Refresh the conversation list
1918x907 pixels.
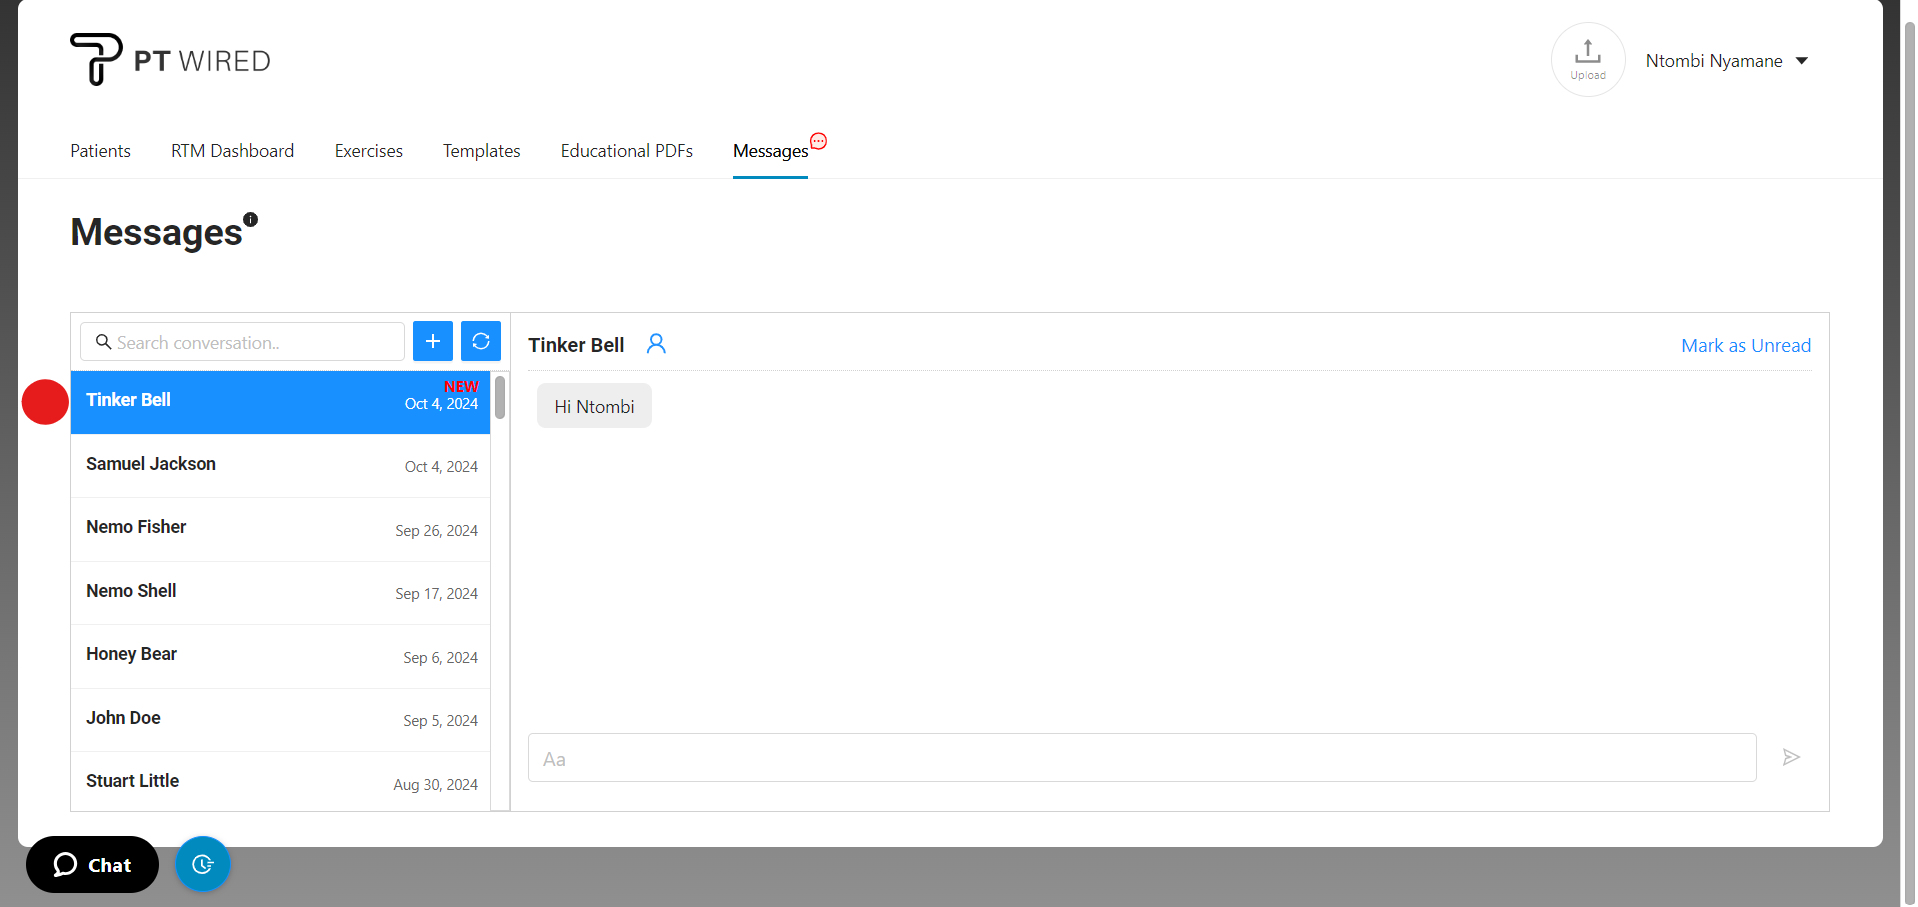coord(481,341)
